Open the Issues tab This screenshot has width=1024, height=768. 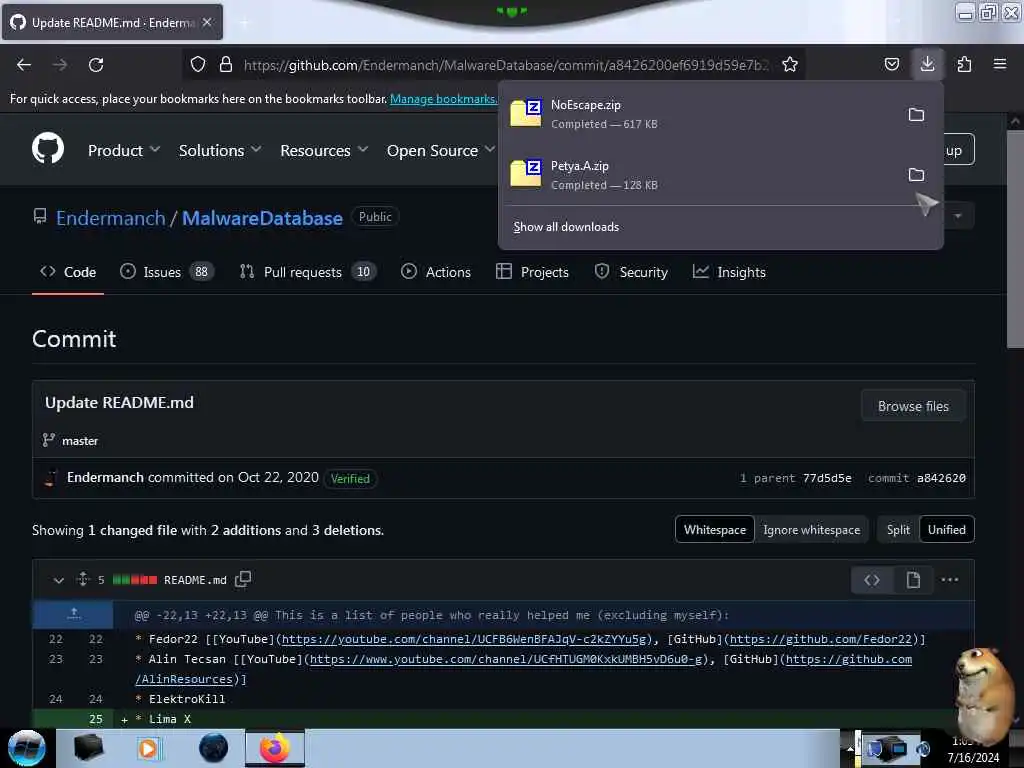click(167, 272)
